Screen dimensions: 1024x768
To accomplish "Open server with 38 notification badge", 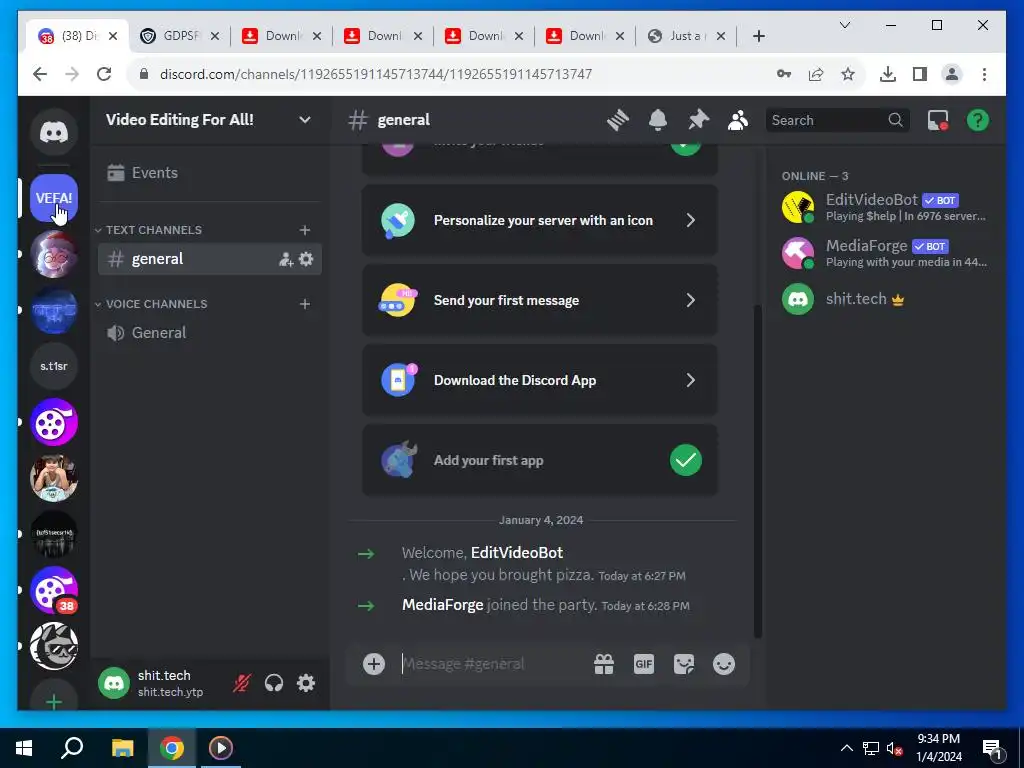I will tap(54, 590).
